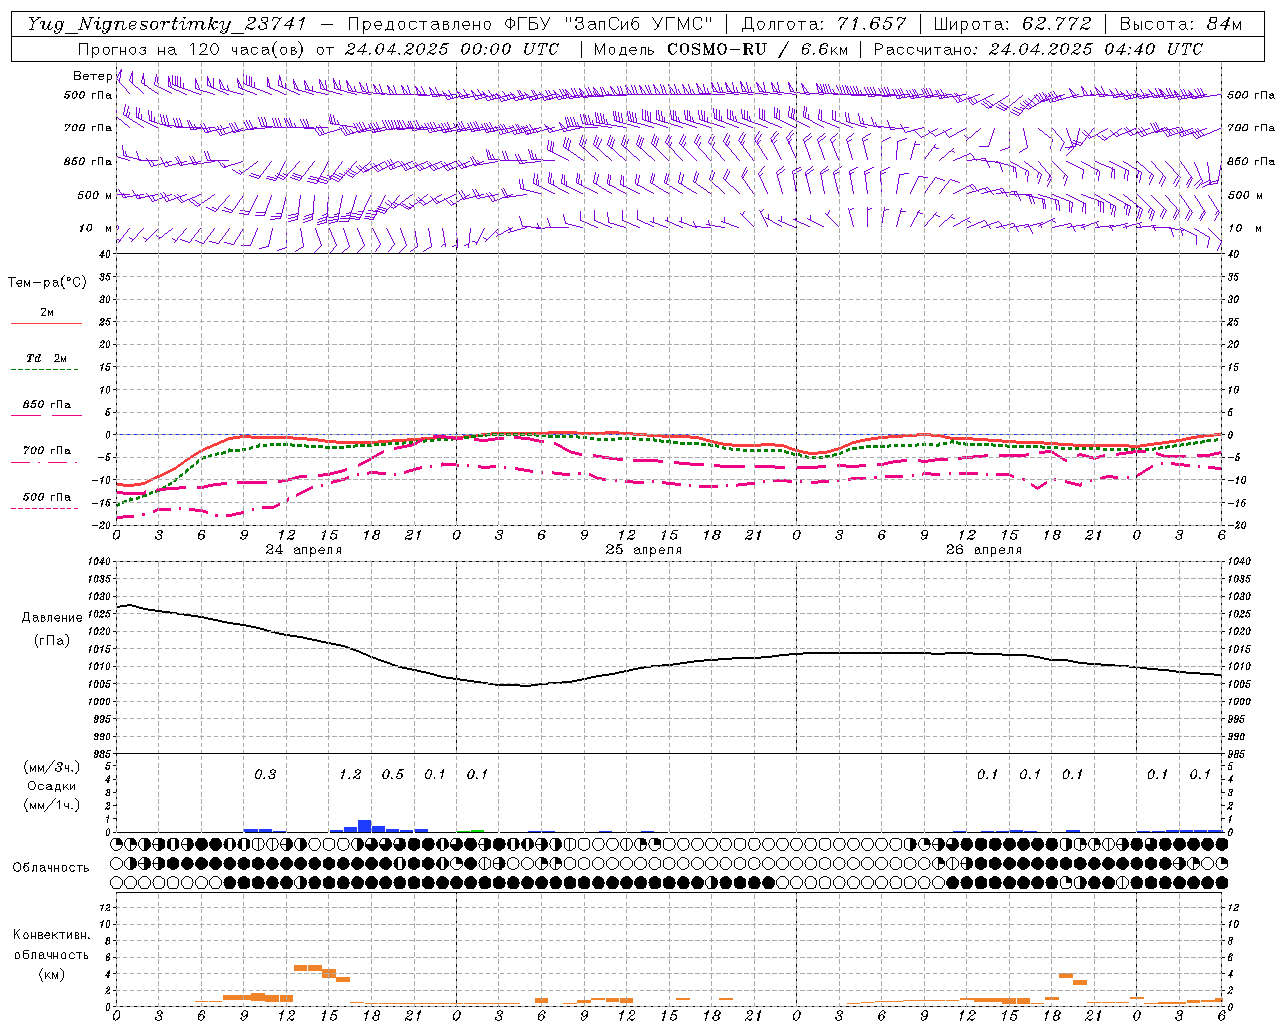This screenshot has width=1280, height=1024.
Task: Click the dashed swatch under temperature legend '500 гПа'
Action: (44, 508)
